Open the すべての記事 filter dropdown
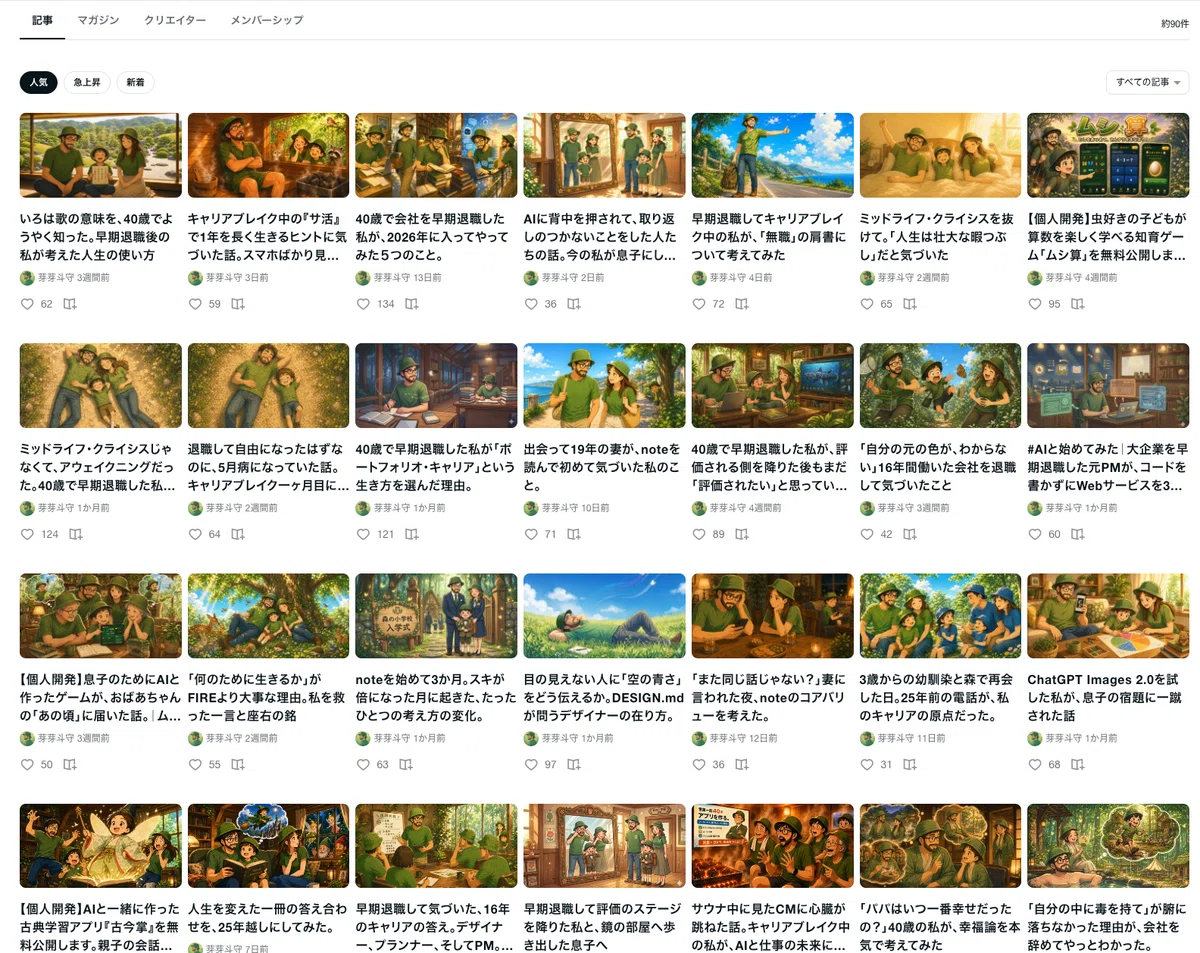The image size is (1200, 953). click(x=1147, y=82)
